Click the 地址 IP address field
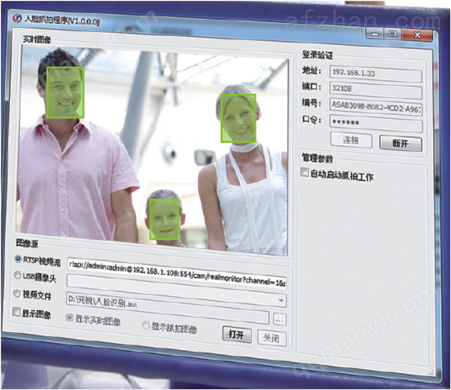 click(375, 74)
